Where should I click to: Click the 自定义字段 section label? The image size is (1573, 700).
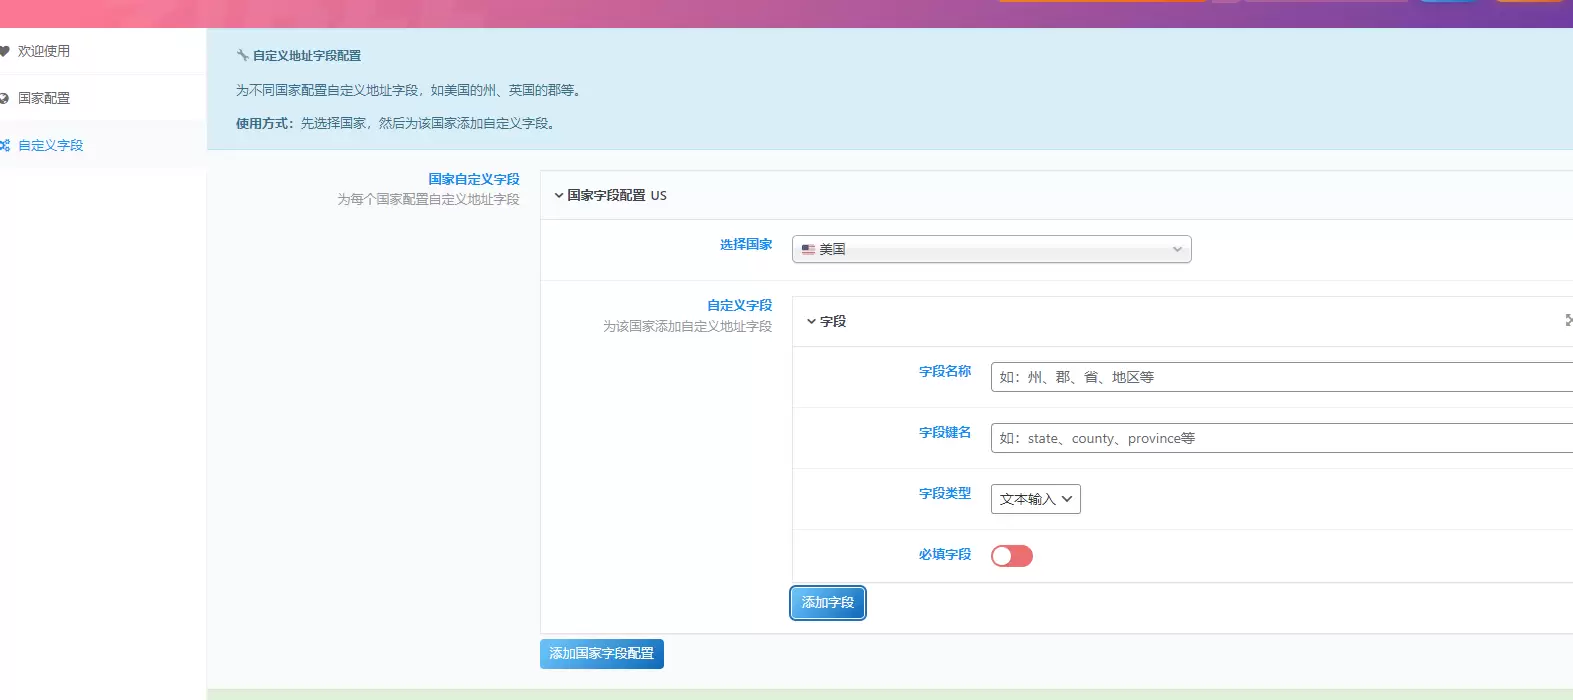[740, 305]
